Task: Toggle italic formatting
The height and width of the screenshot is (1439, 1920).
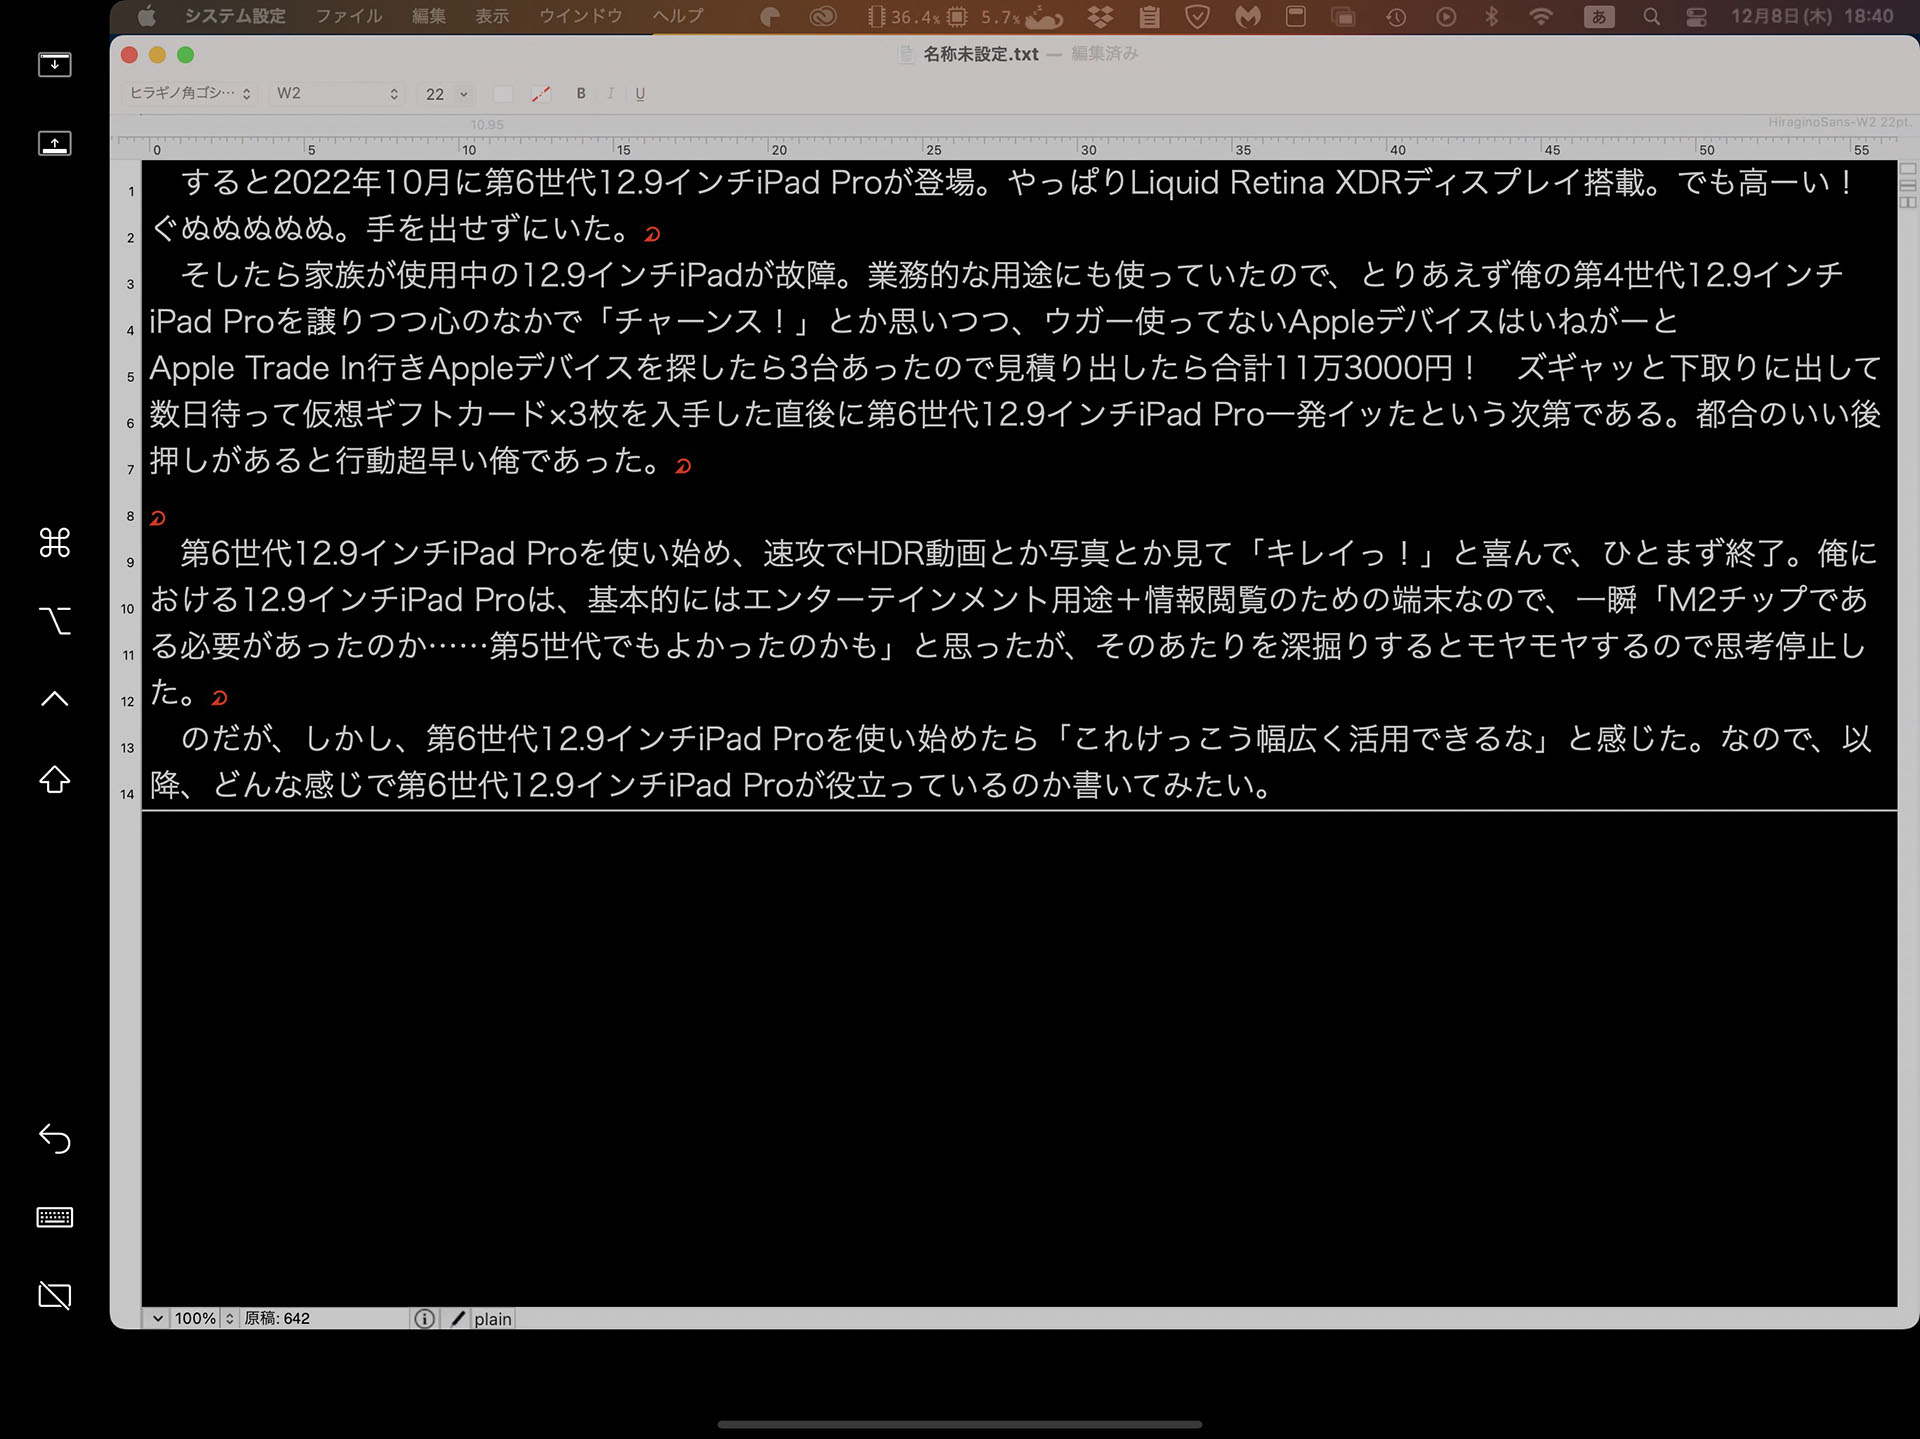Action: (610, 93)
